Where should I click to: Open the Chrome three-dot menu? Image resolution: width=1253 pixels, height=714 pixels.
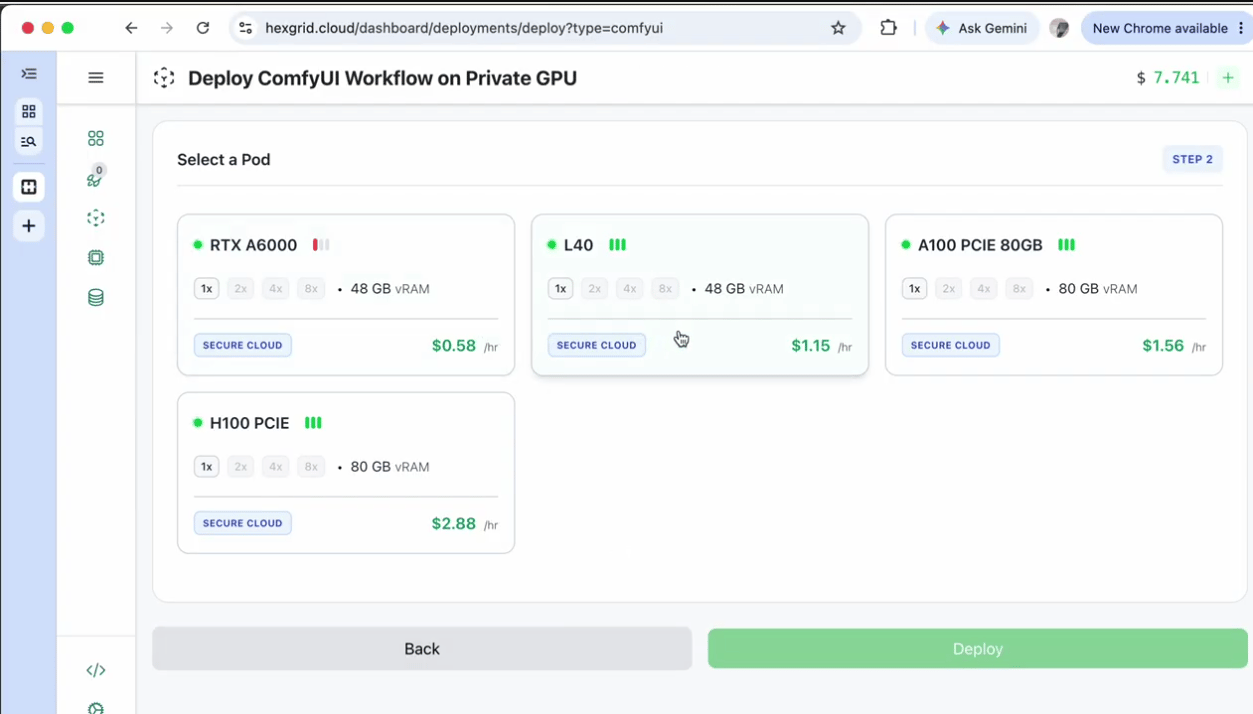click(1241, 28)
